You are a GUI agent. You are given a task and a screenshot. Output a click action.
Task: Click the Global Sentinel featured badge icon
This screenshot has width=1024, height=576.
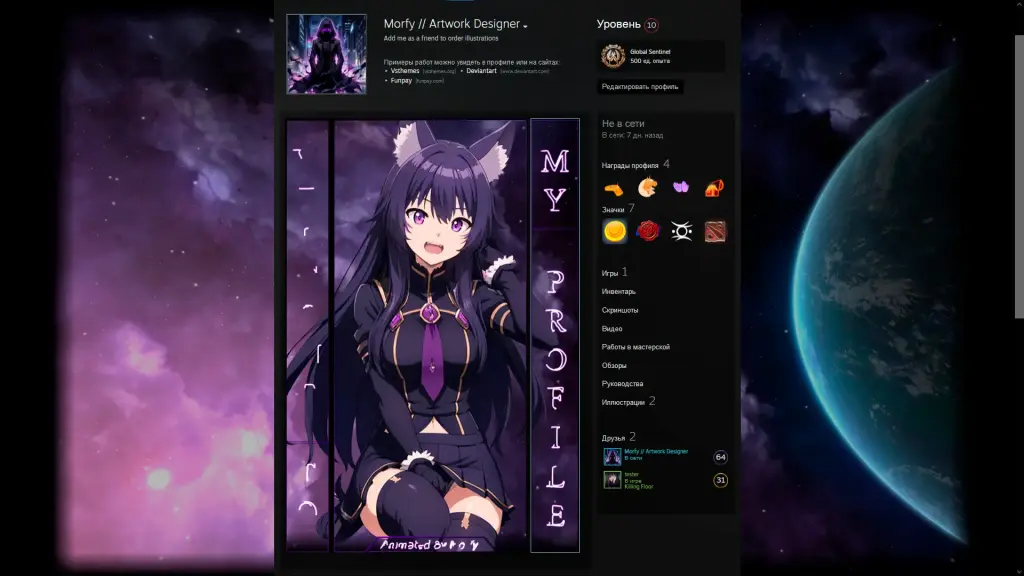(613, 56)
